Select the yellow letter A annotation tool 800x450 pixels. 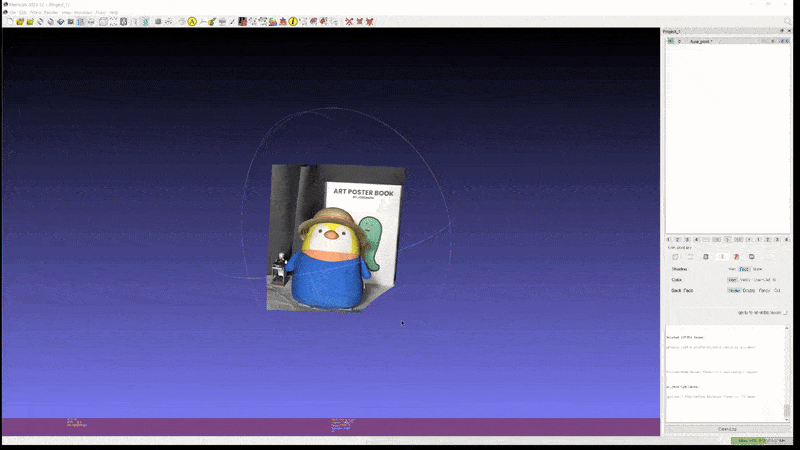[192, 21]
